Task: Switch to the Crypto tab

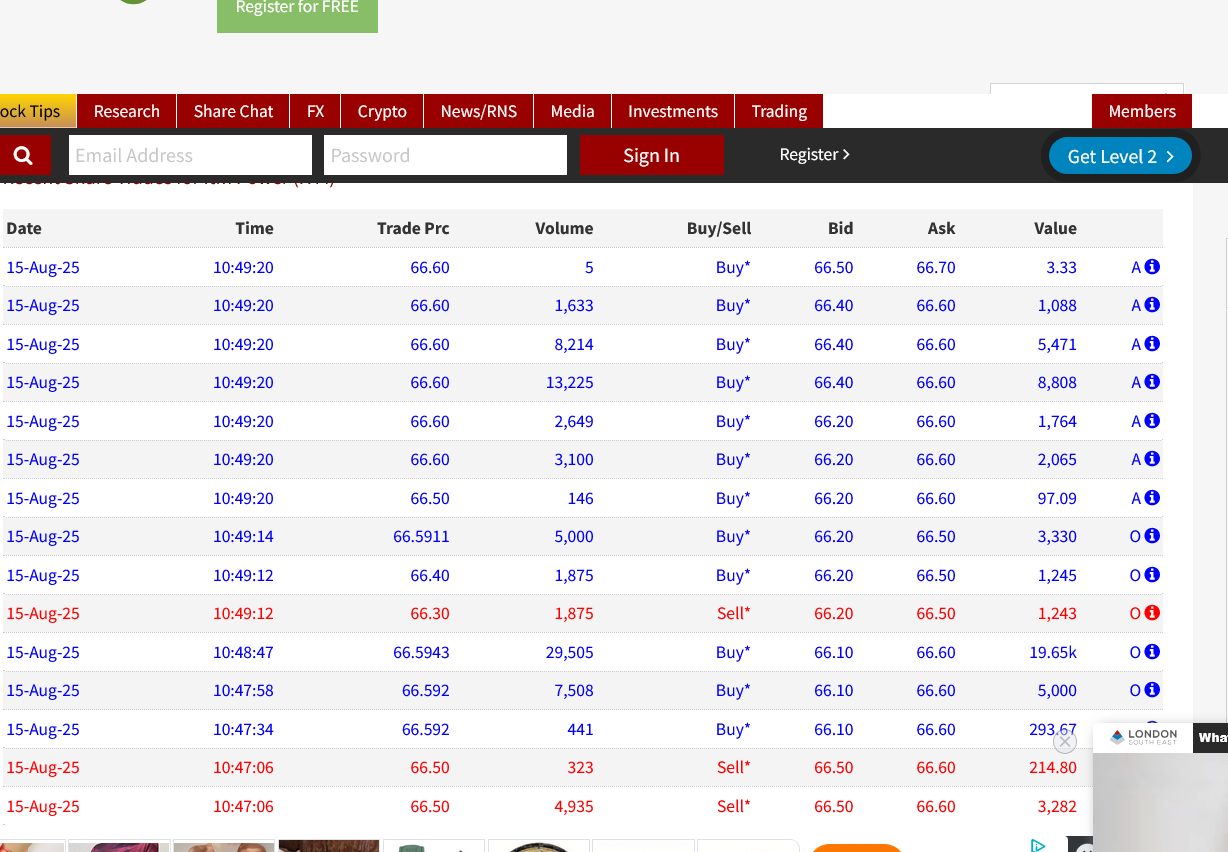Action: click(381, 111)
